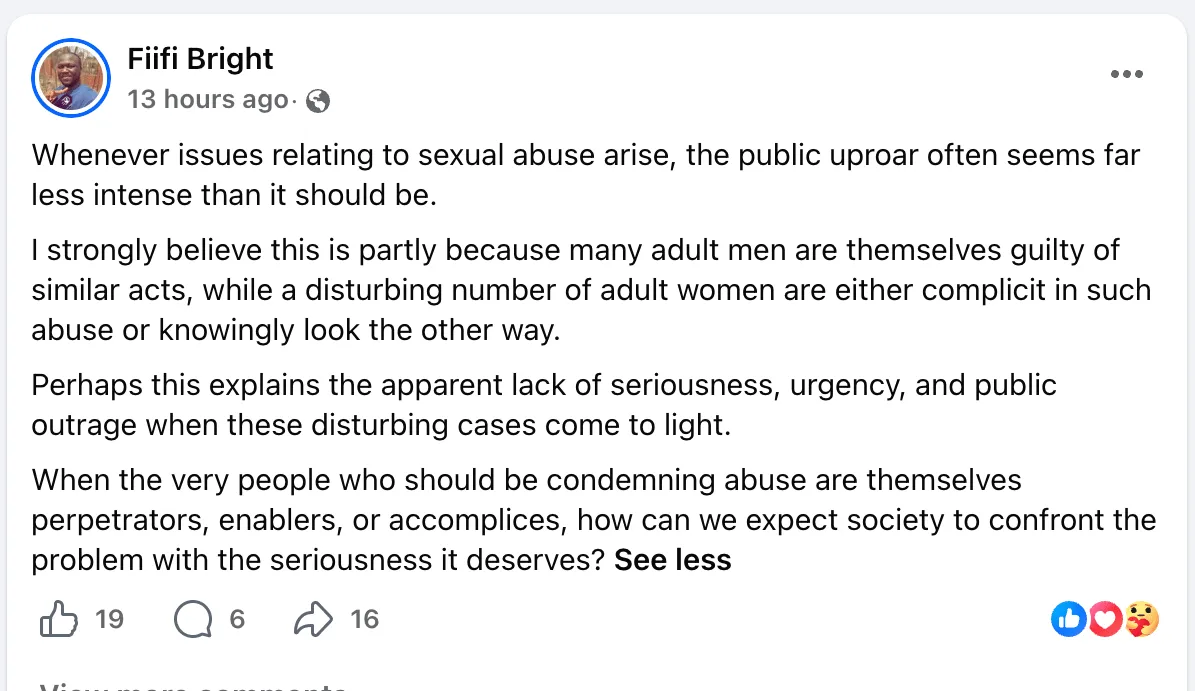Click the care hug emoji reaction
Image resolution: width=1195 pixels, height=691 pixels.
(x=1142, y=619)
